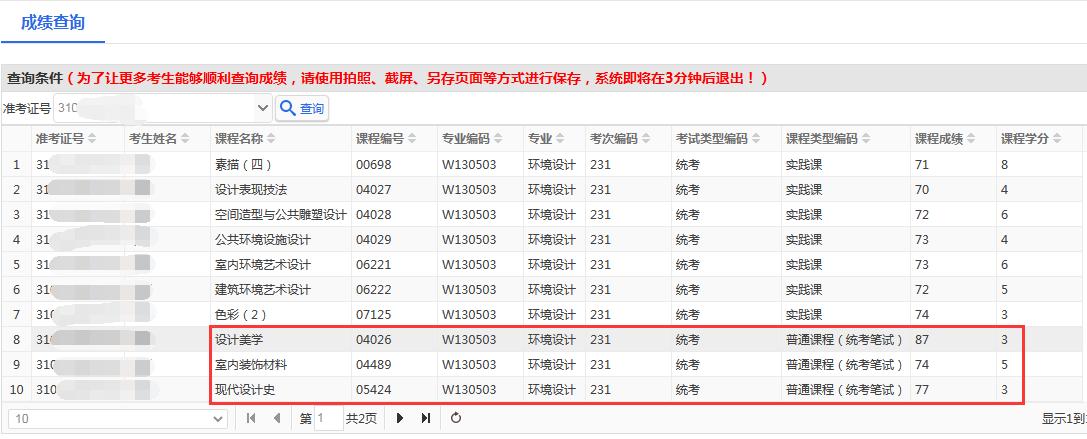
Task: Click course code 00698
Action: (x=374, y=165)
